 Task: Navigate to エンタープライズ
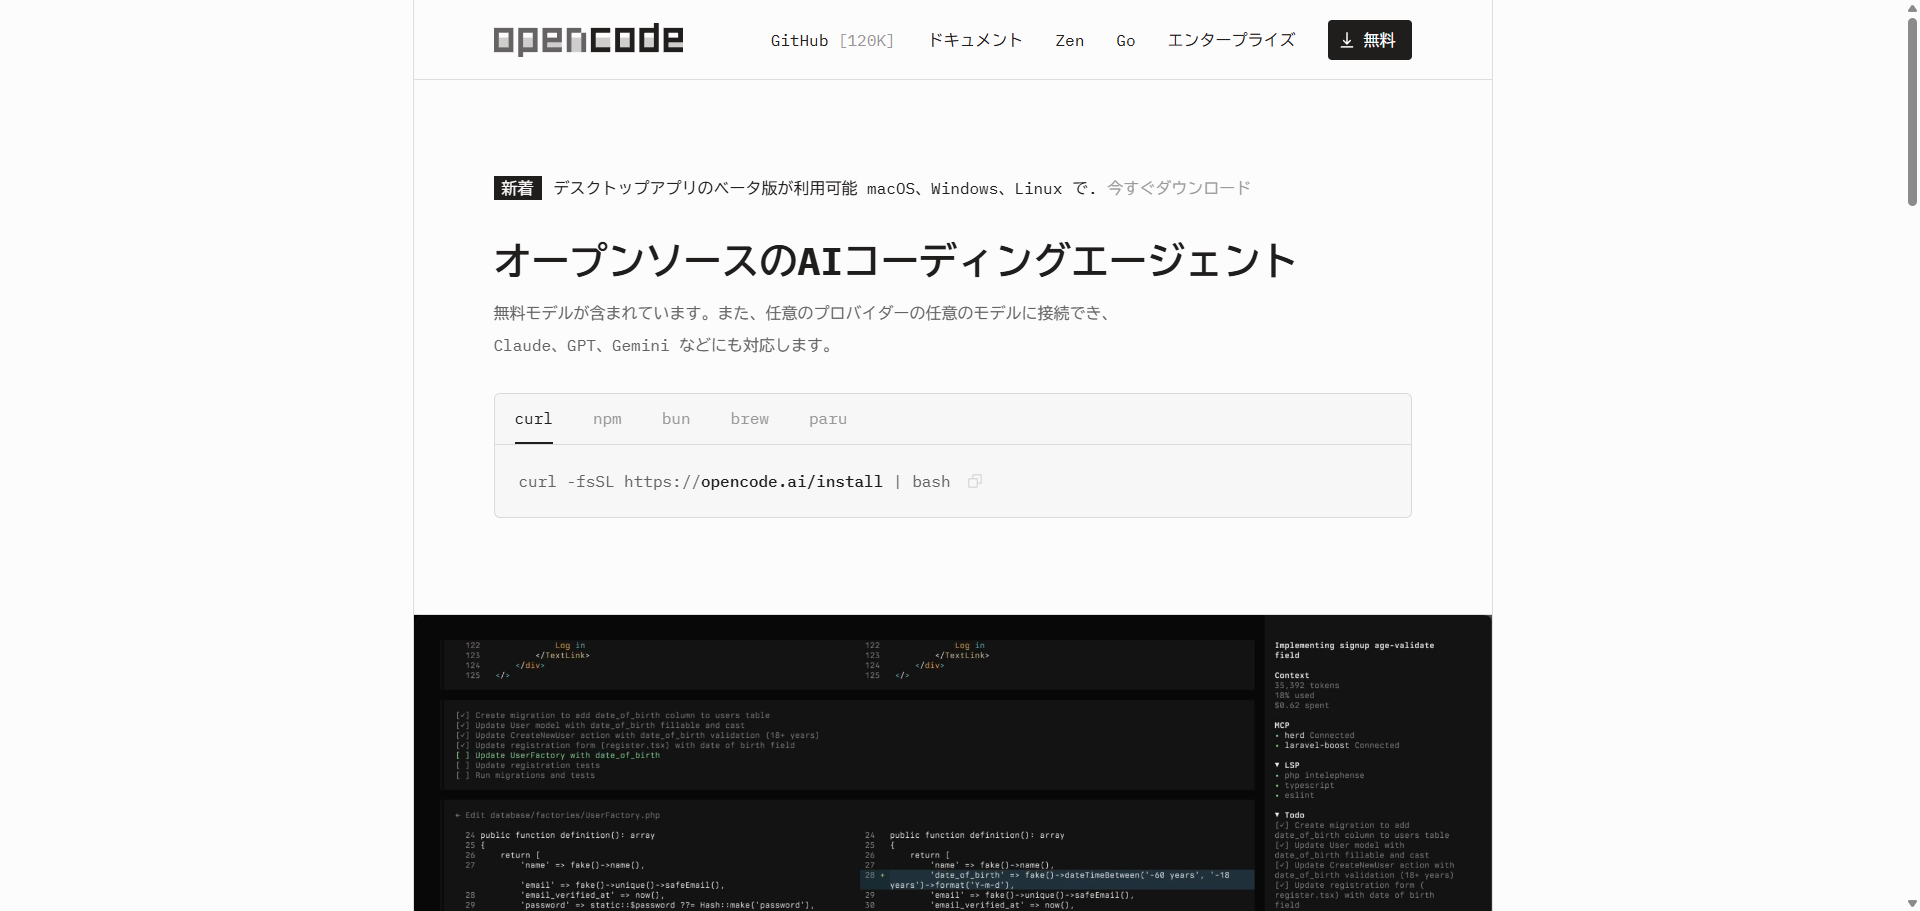pyautogui.click(x=1231, y=40)
